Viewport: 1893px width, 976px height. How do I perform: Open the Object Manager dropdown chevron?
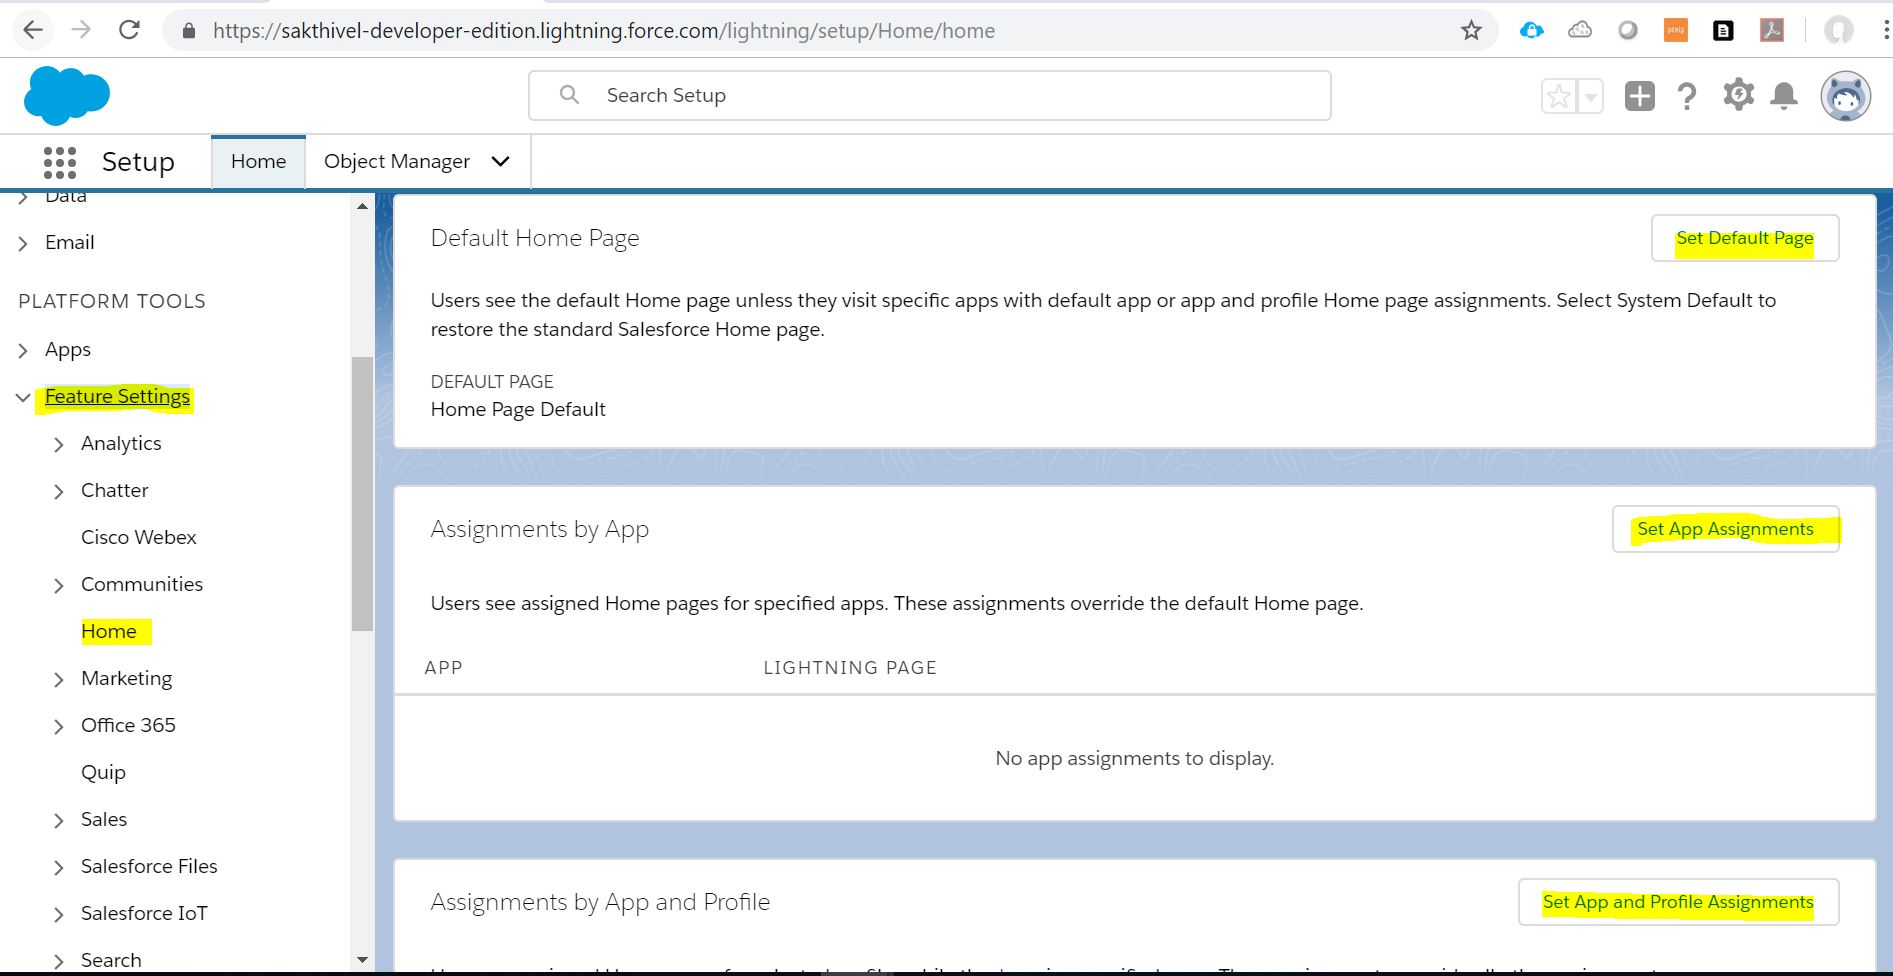[x=499, y=161]
